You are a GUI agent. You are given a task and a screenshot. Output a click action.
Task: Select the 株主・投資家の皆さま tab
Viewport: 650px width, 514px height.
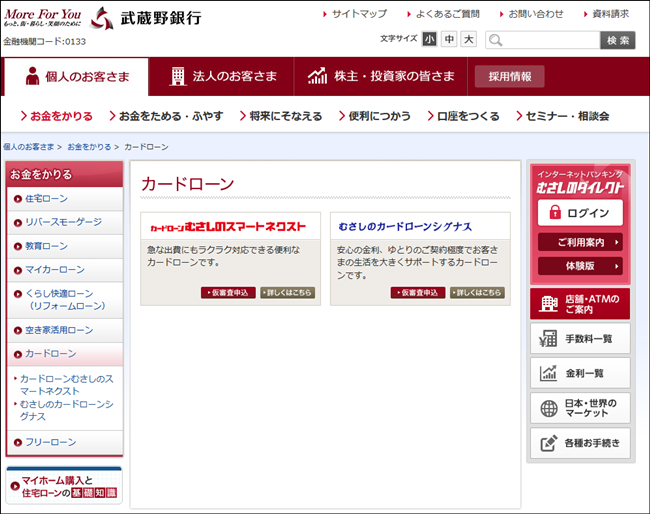pos(381,77)
